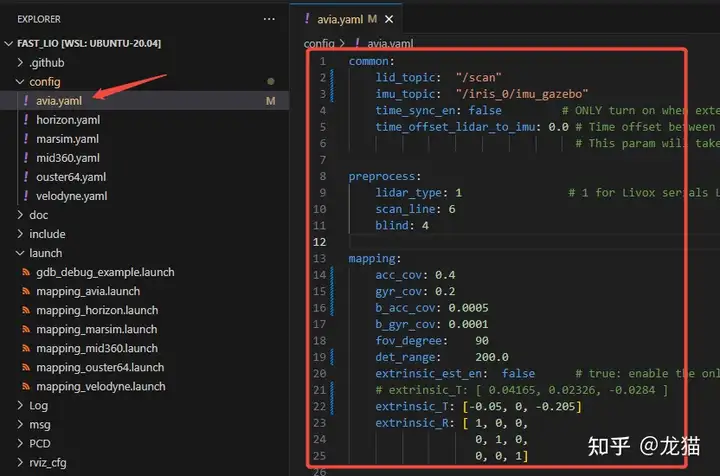This screenshot has width=720, height=476.
Task: Expand the doc folder
Action: (20, 215)
